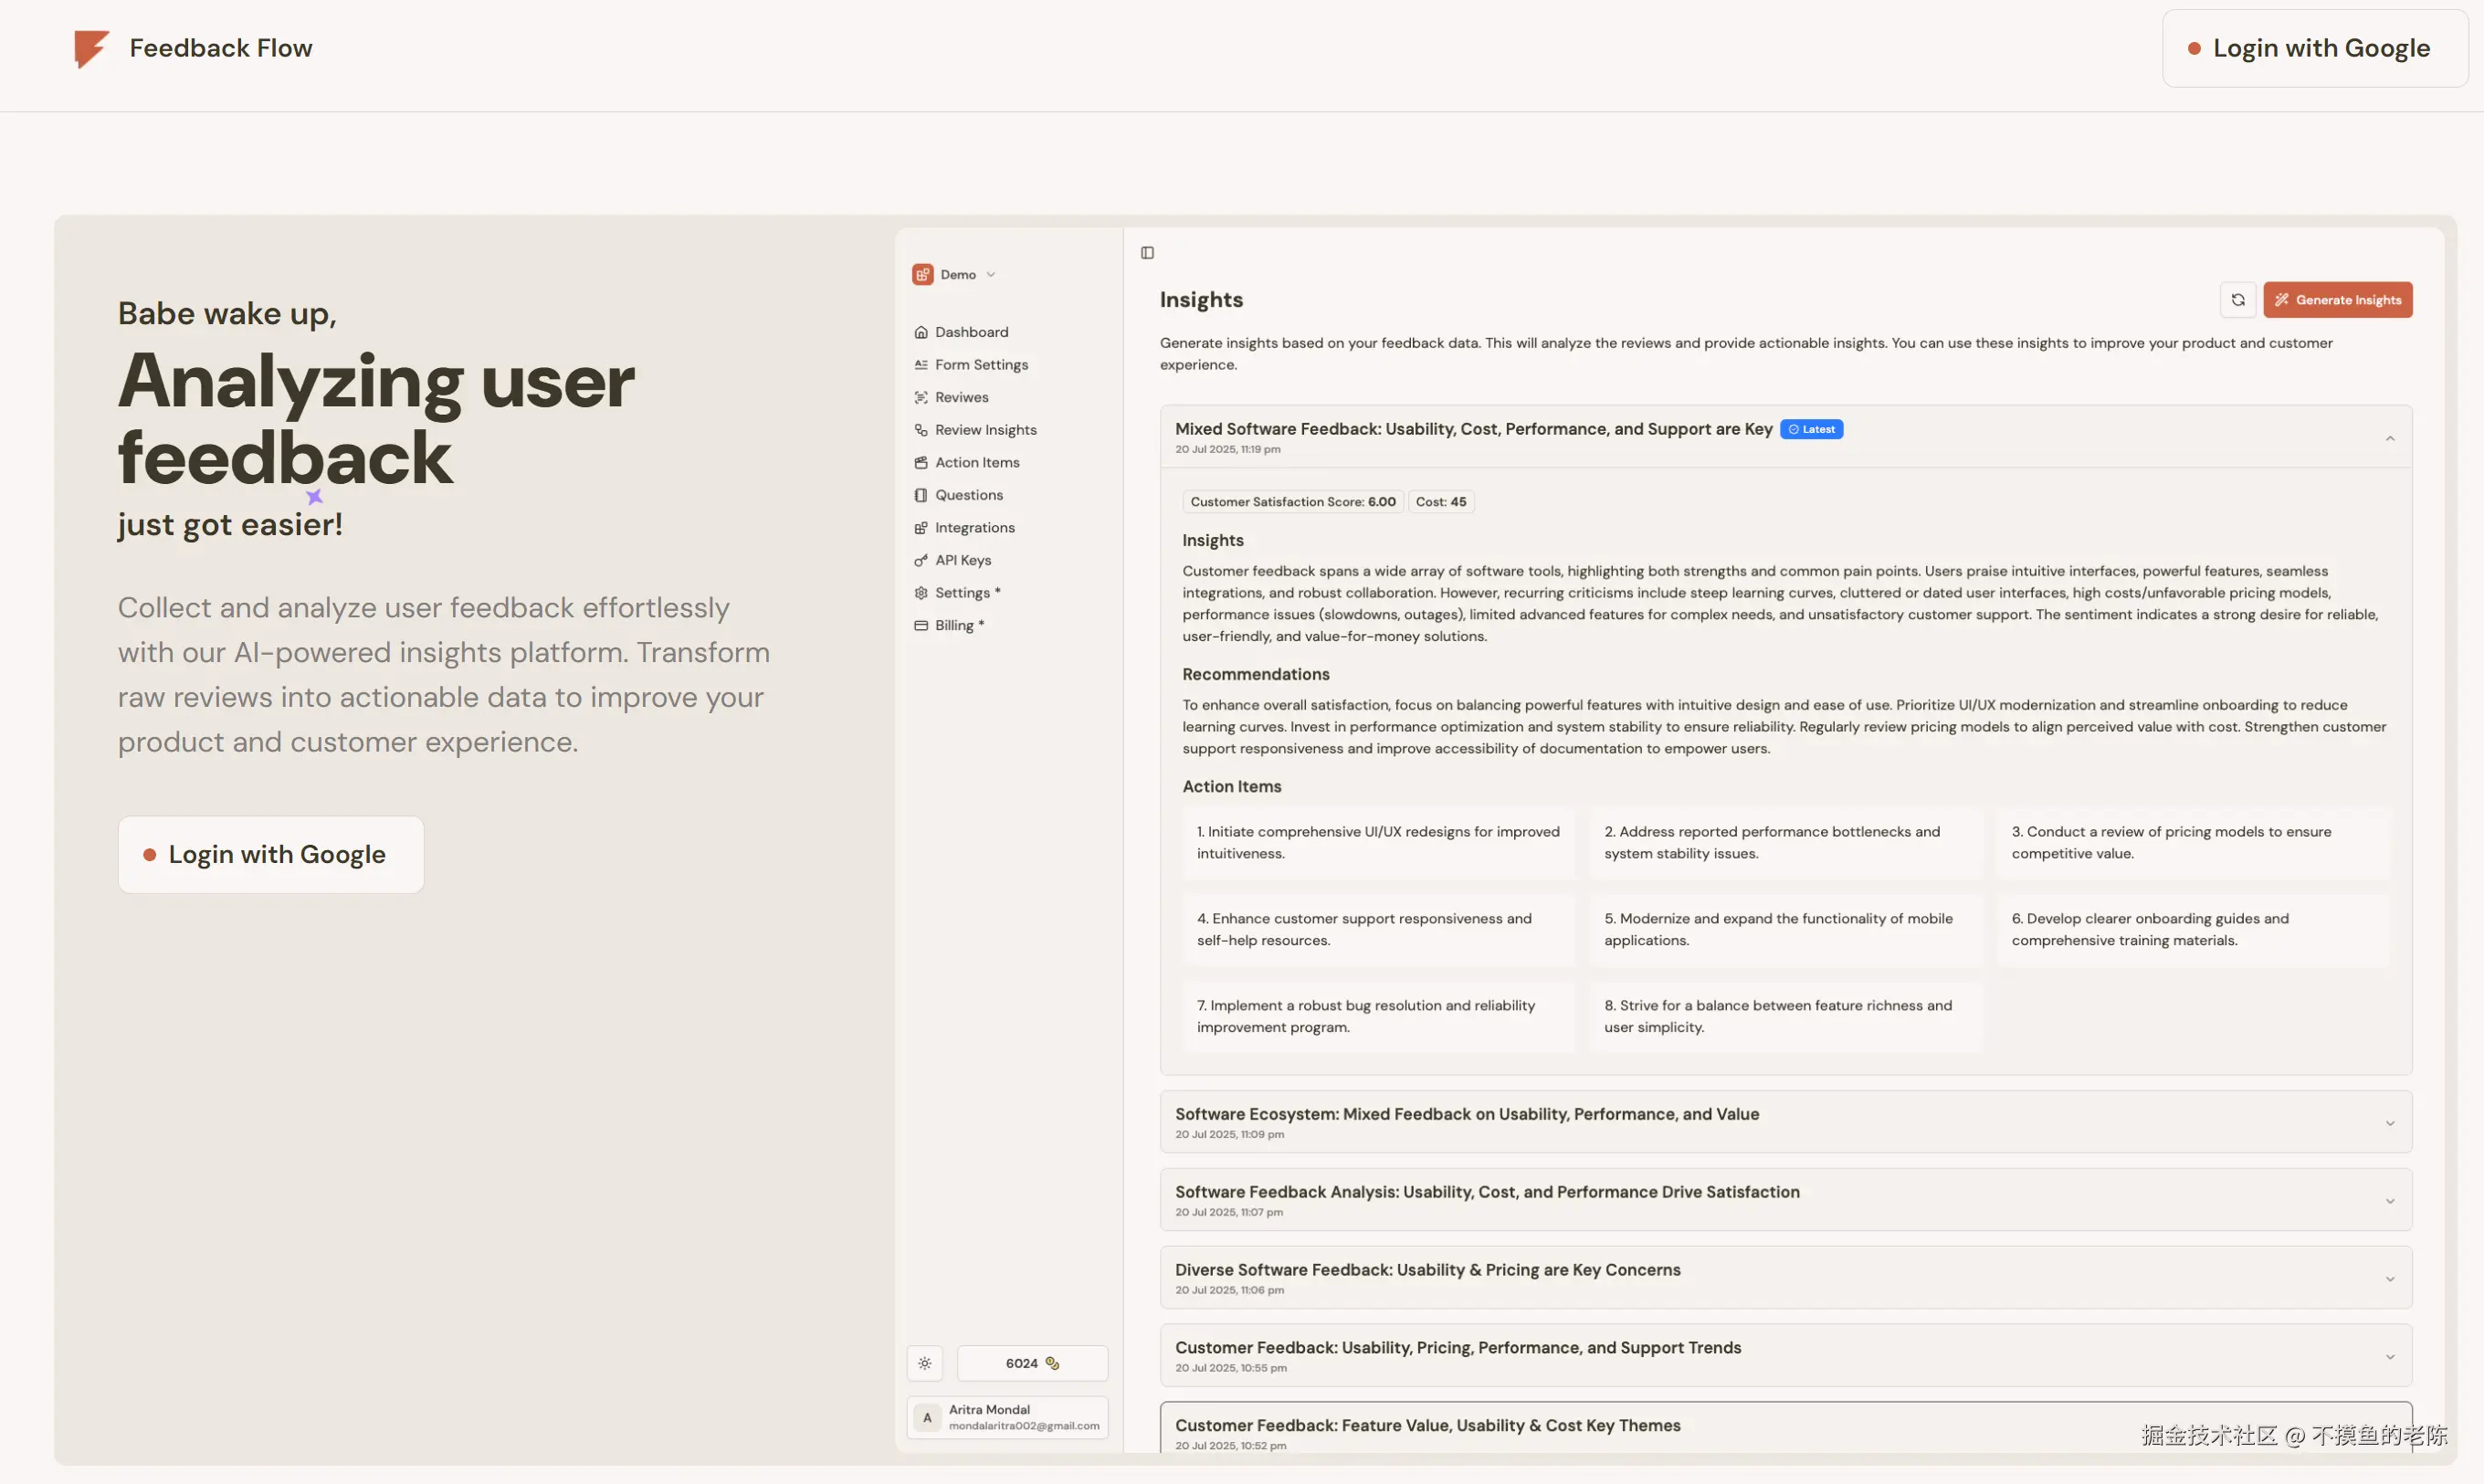The height and width of the screenshot is (1484, 2484).
Task: Open the Demo workspace dropdown
Action: pos(956,274)
